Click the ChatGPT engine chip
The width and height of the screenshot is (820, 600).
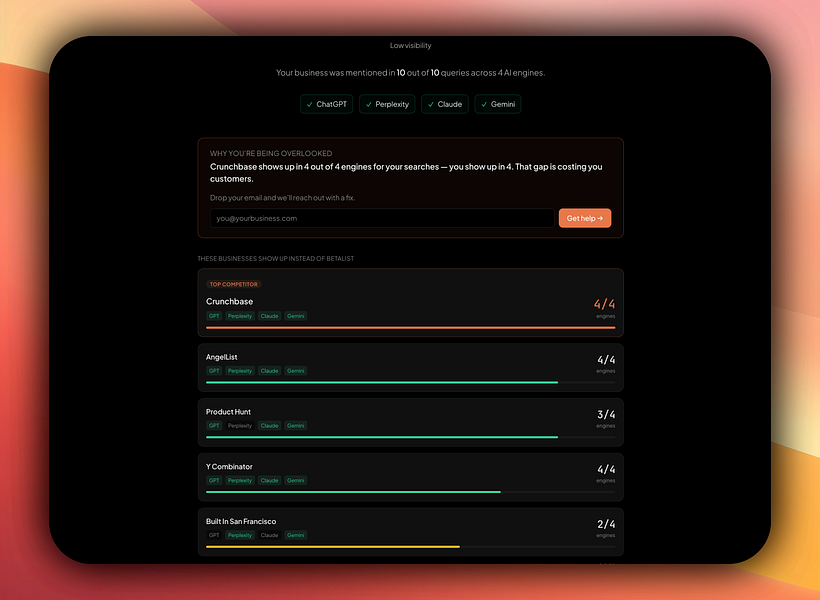click(326, 104)
